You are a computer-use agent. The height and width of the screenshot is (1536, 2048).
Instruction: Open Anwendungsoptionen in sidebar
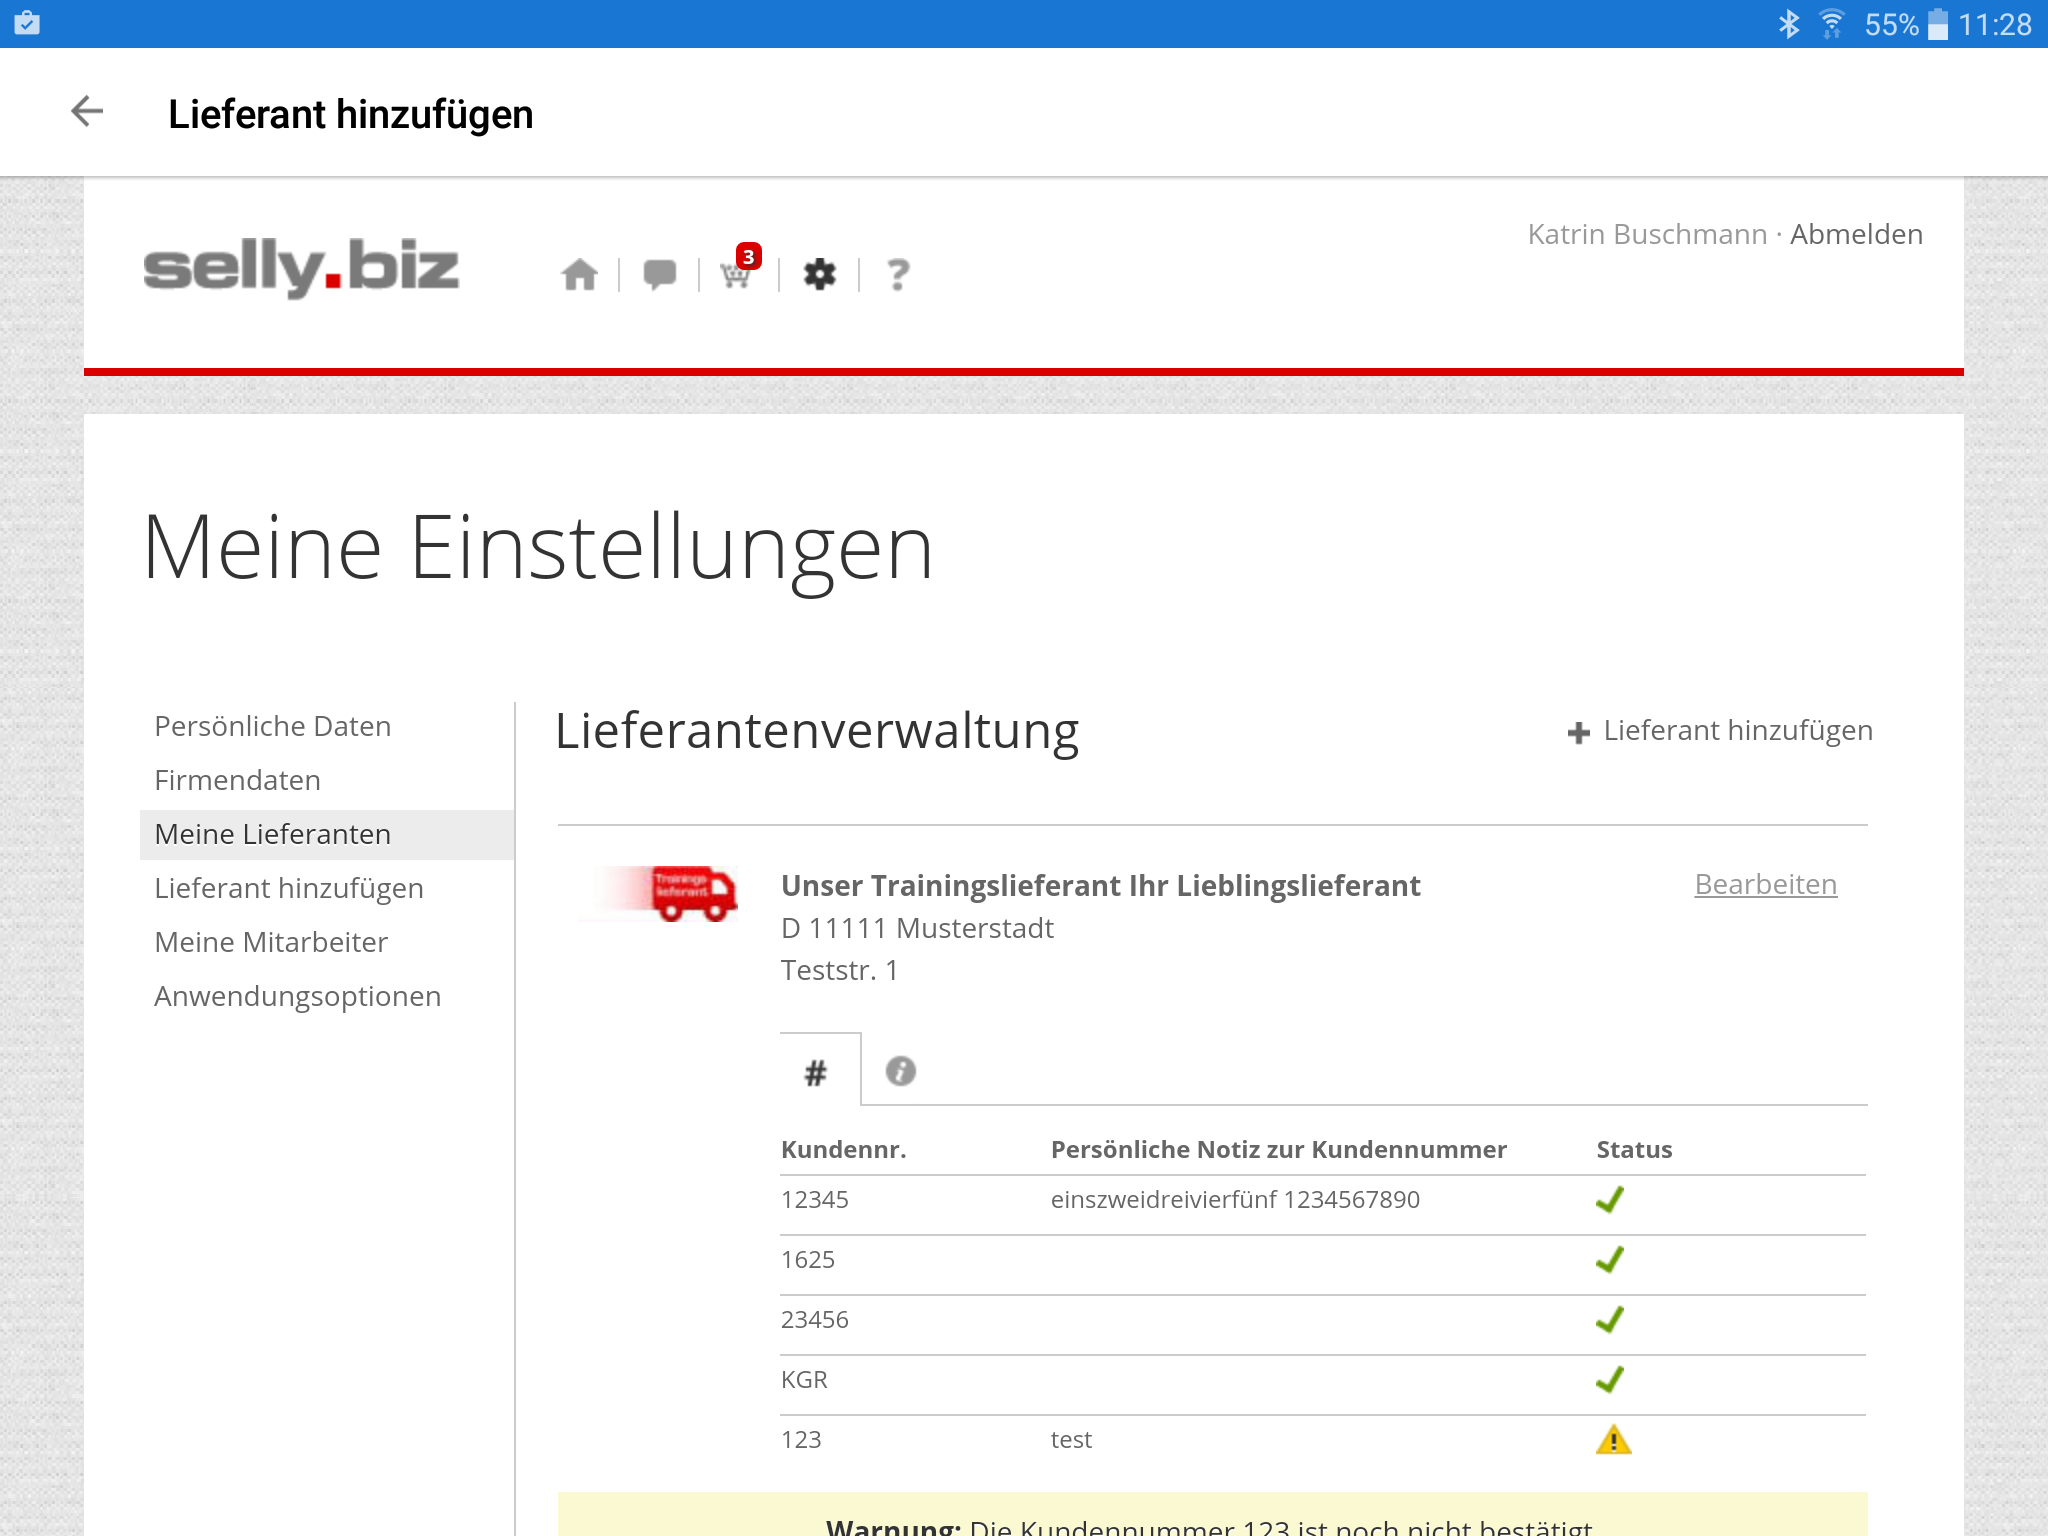pos(297,996)
